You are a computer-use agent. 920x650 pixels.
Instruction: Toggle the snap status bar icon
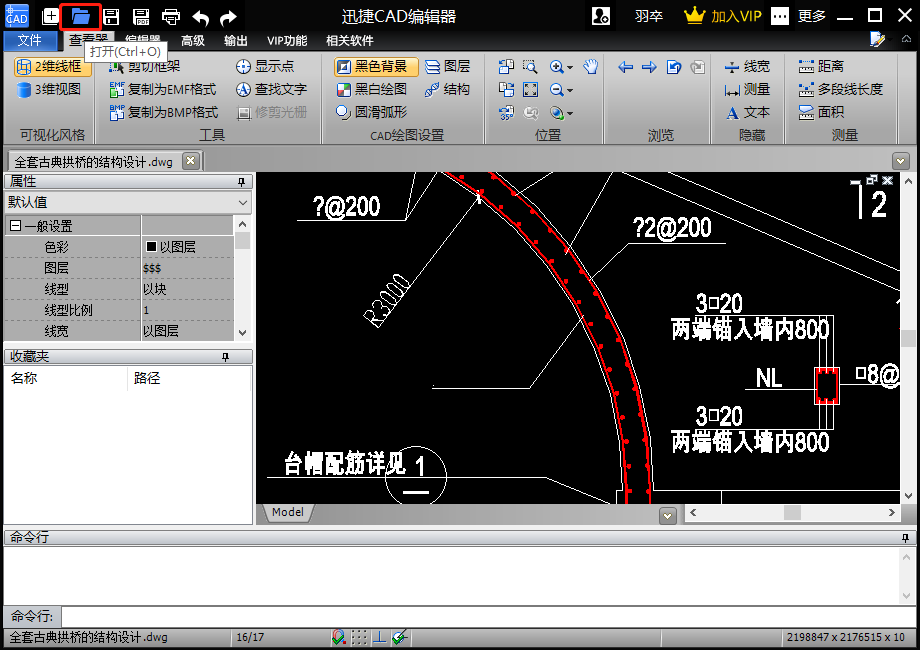click(339, 637)
